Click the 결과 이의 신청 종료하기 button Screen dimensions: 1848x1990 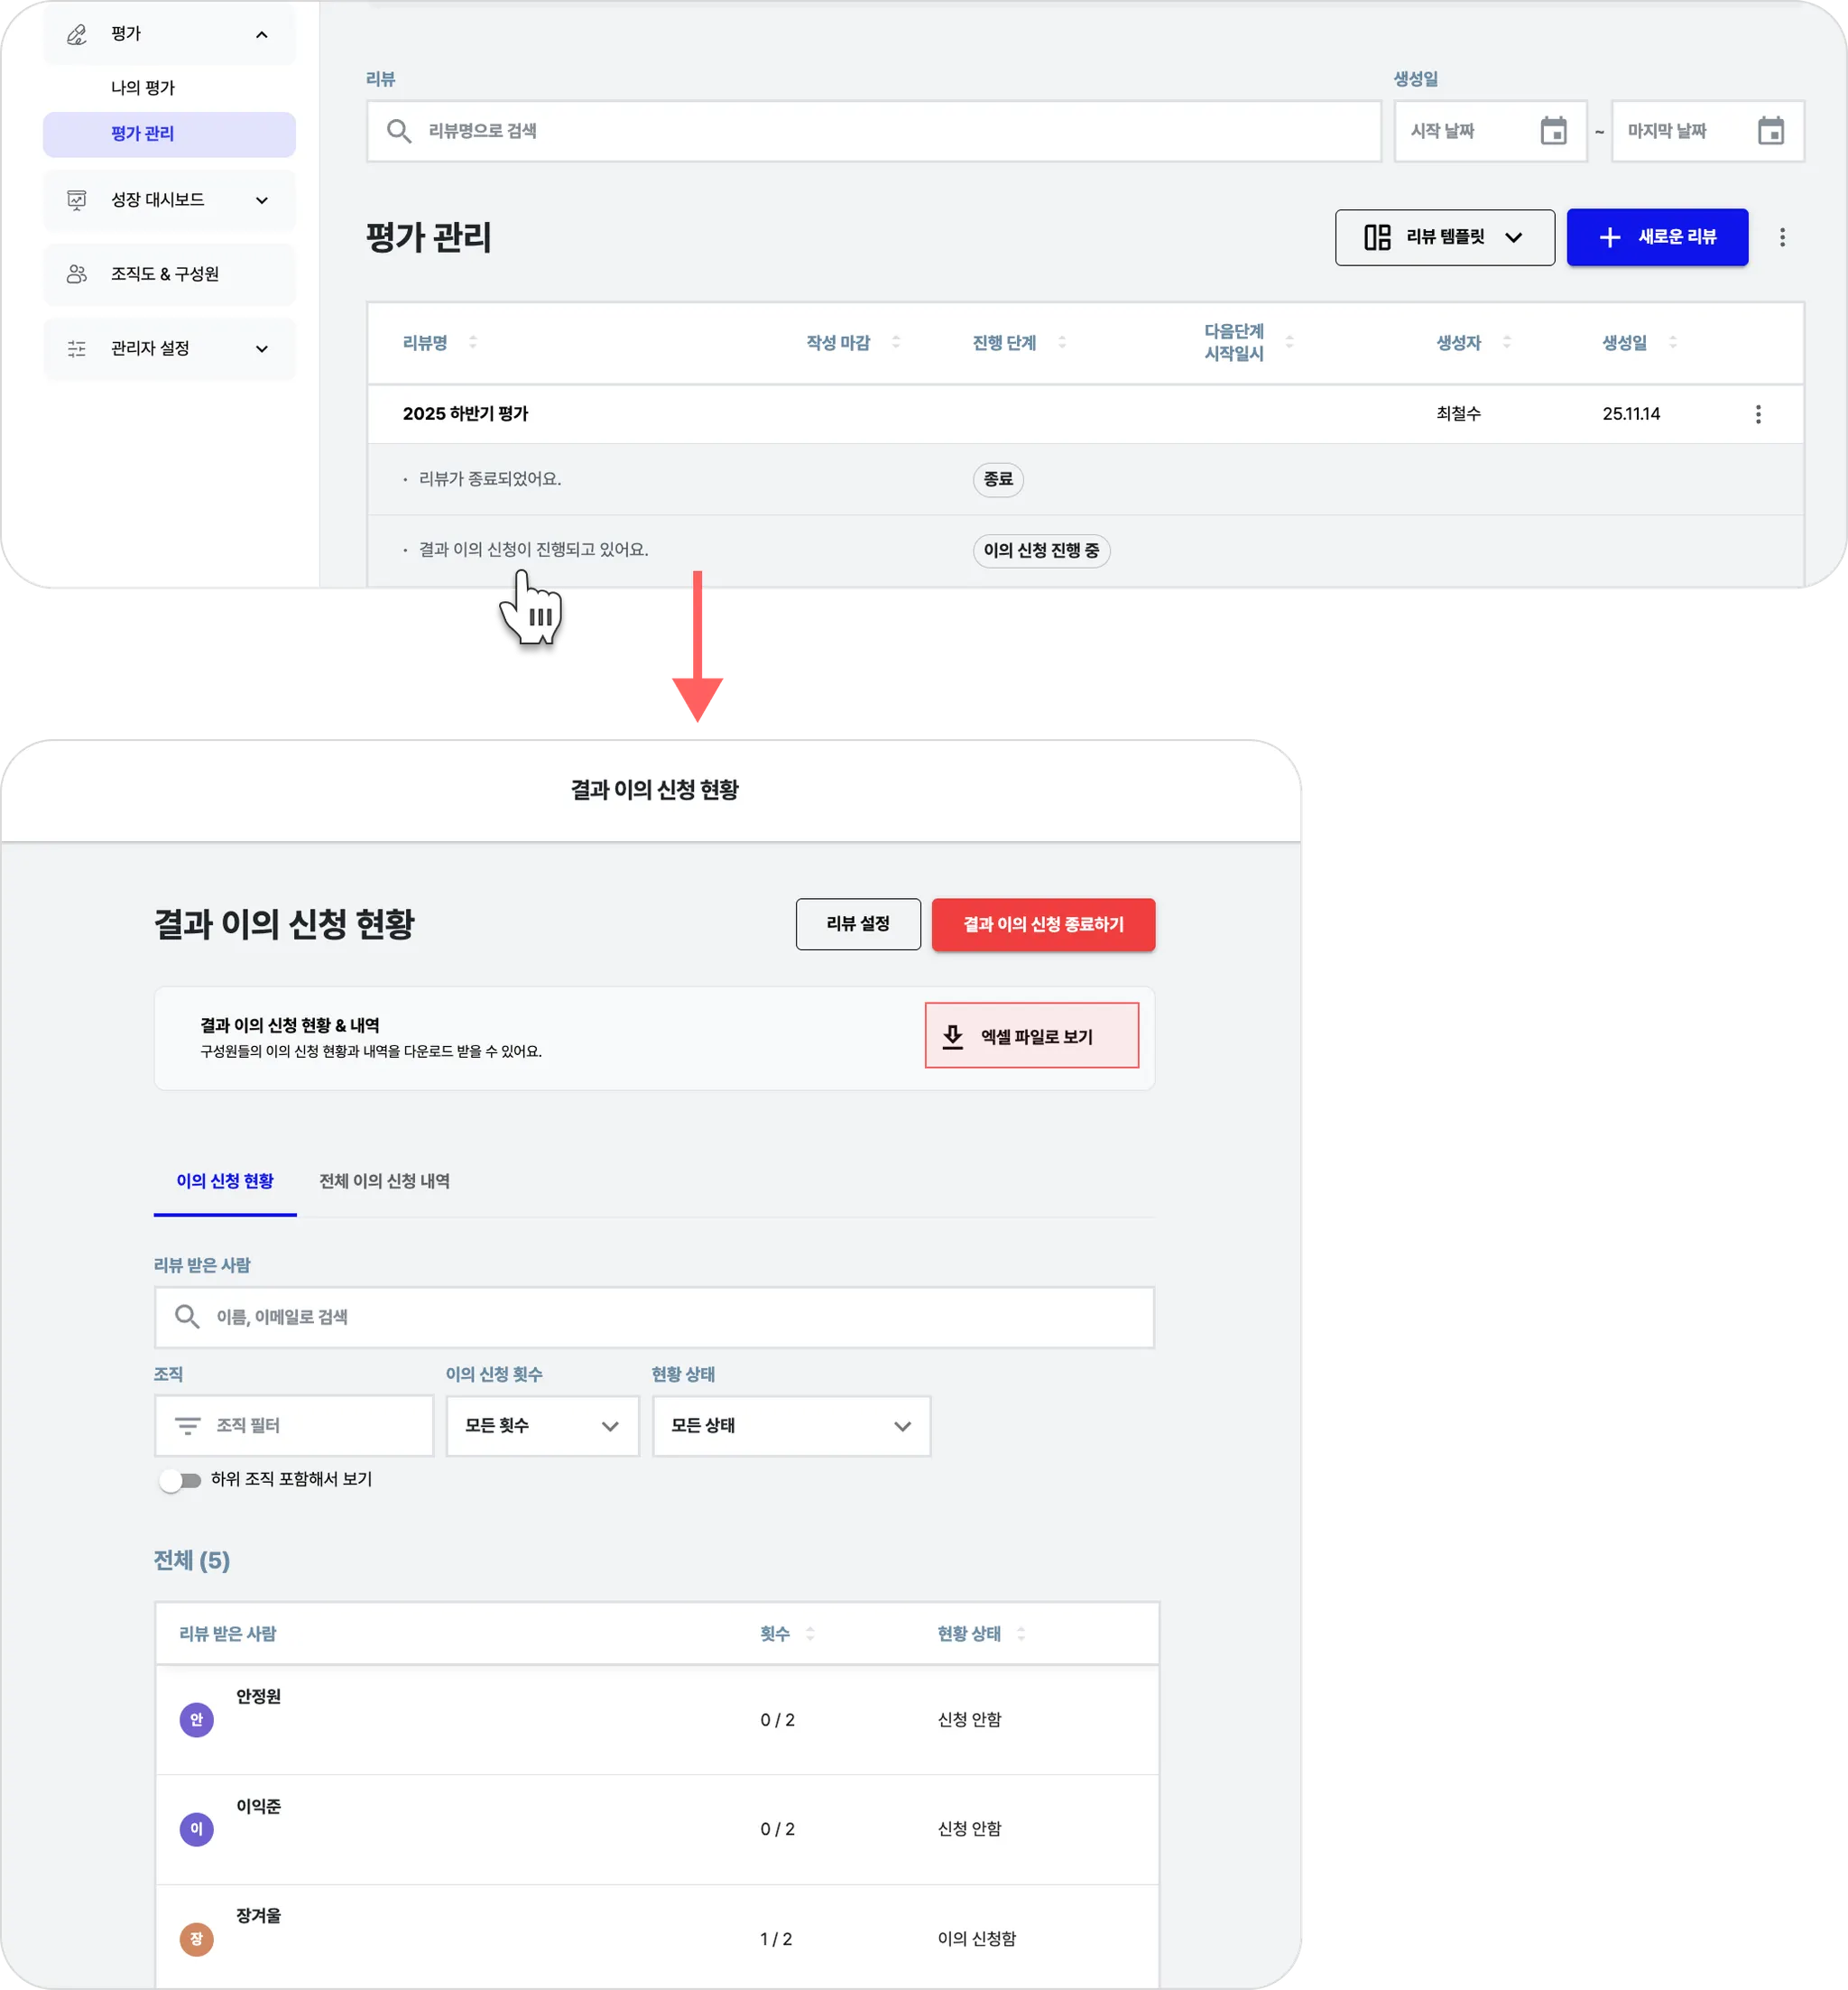point(1043,924)
